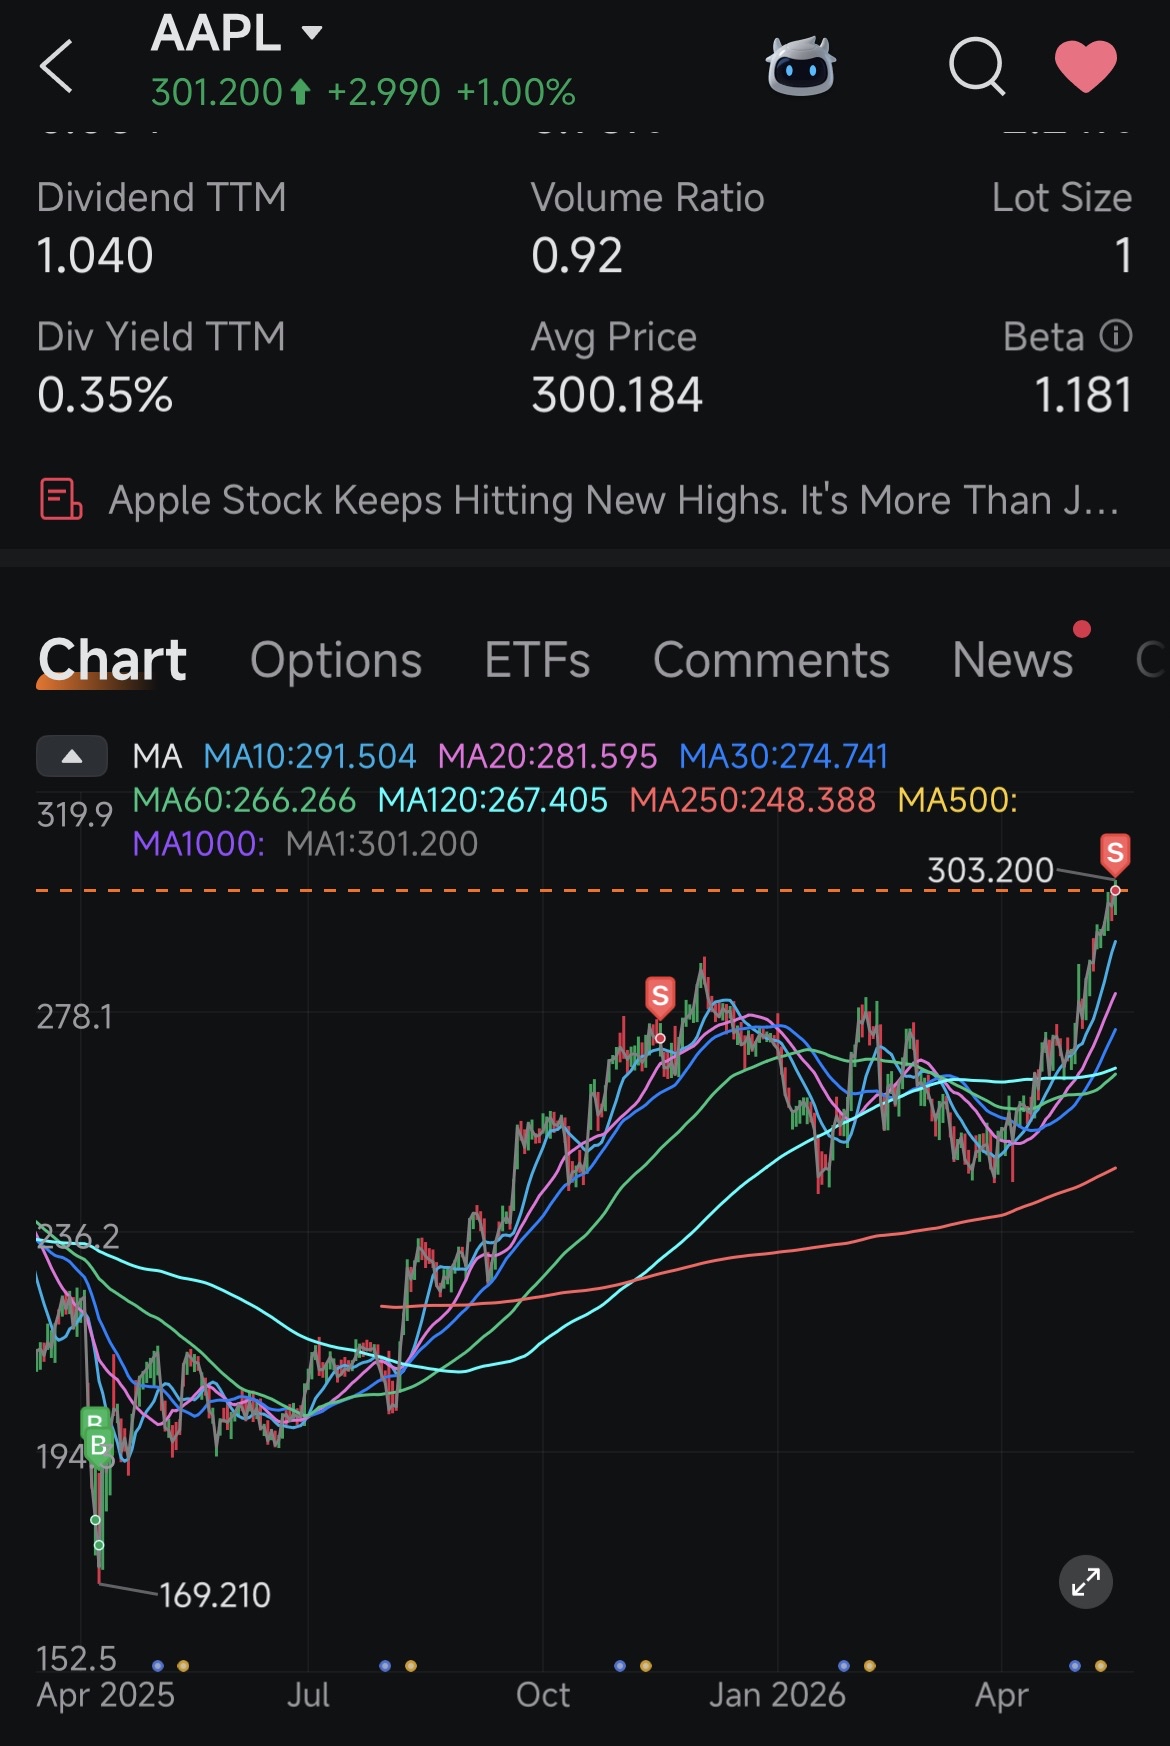Tap the red news document icon

(x=60, y=499)
